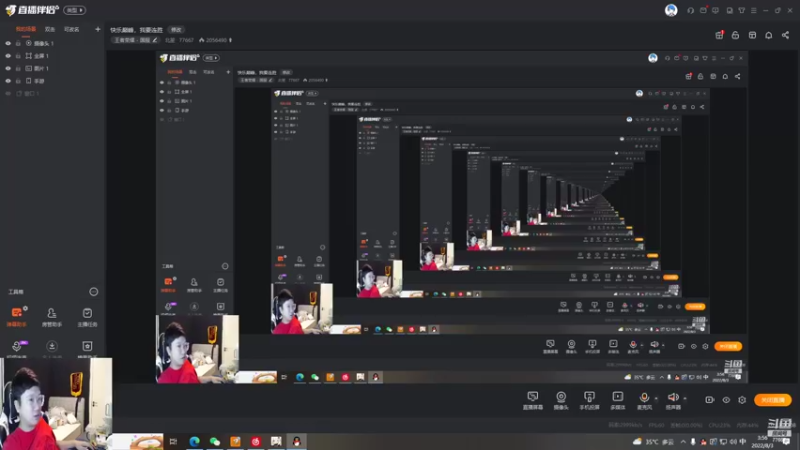
Task: Lock the 手游 layer in outermost list
Action: (x=18, y=81)
